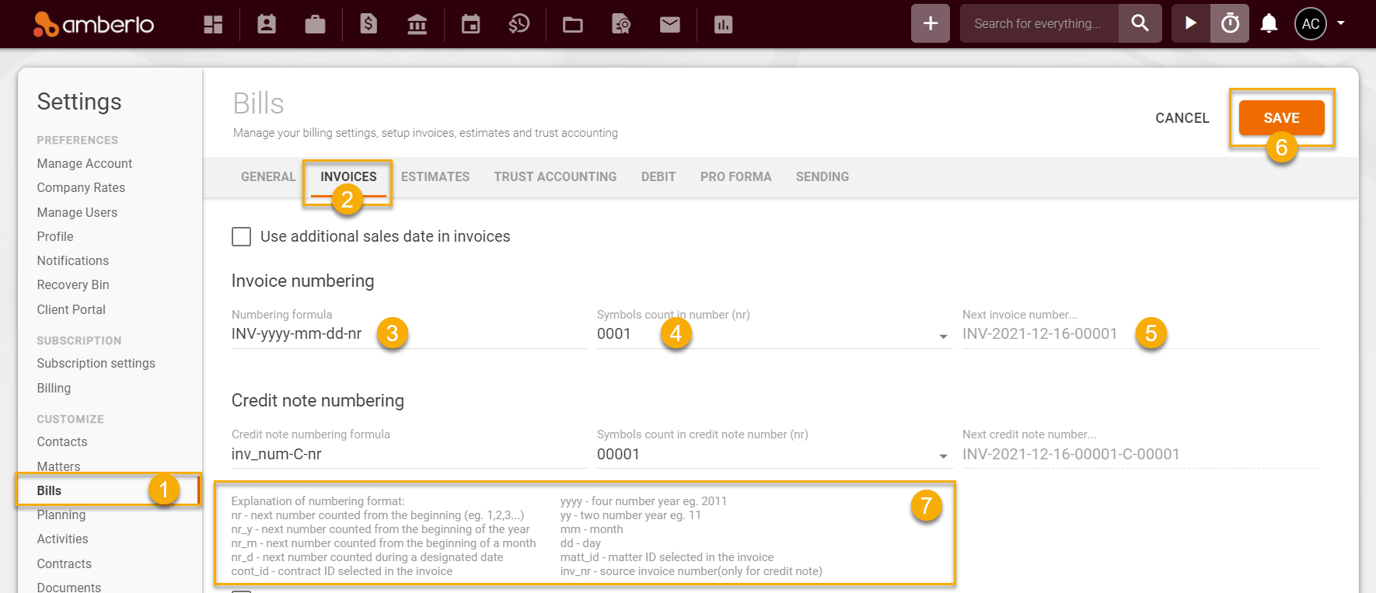Save the billing settings

[1283, 117]
